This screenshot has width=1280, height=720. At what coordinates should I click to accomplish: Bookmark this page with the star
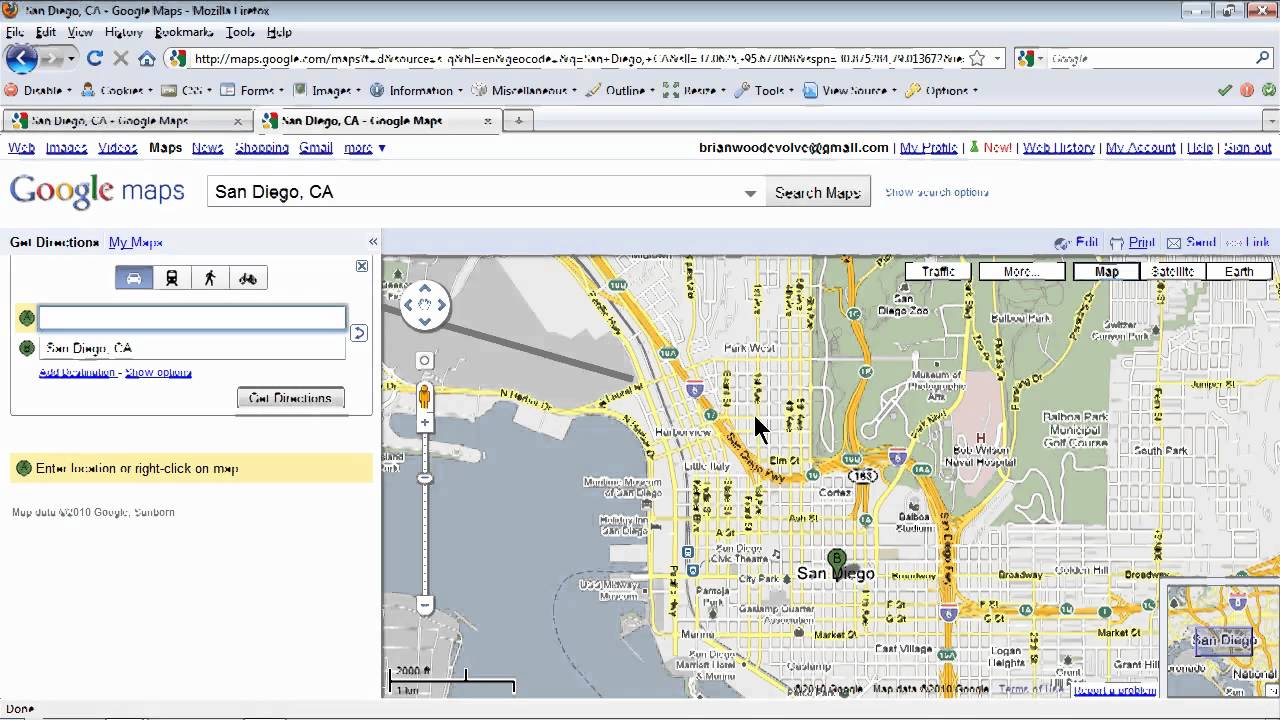click(977, 59)
